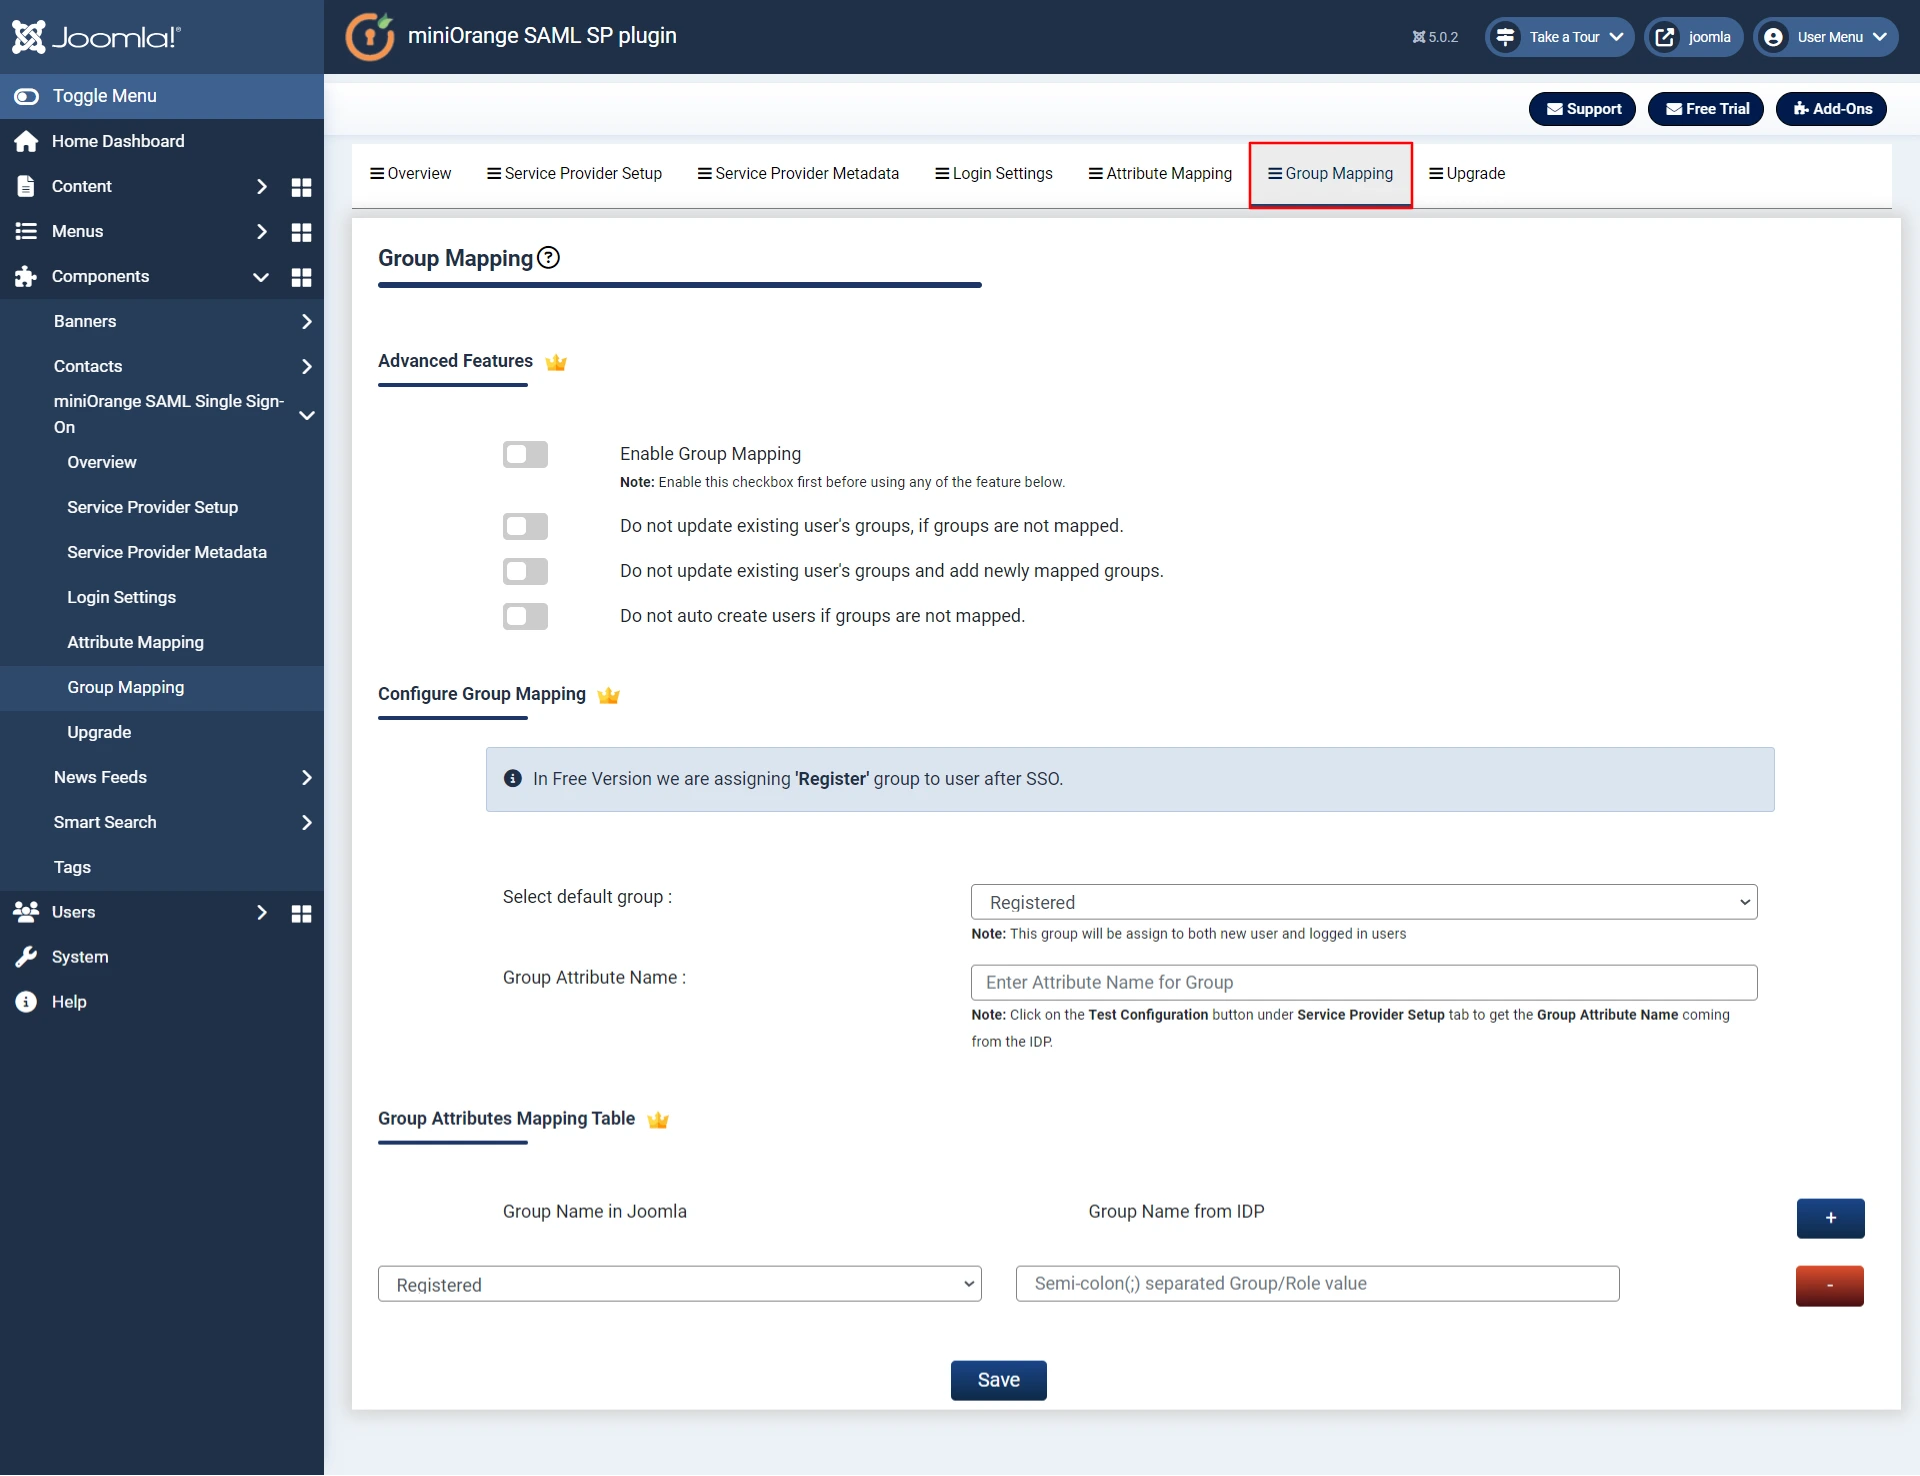Click the Help info icon
Viewport: 1920px width, 1476px height.
click(x=26, y=1002)
